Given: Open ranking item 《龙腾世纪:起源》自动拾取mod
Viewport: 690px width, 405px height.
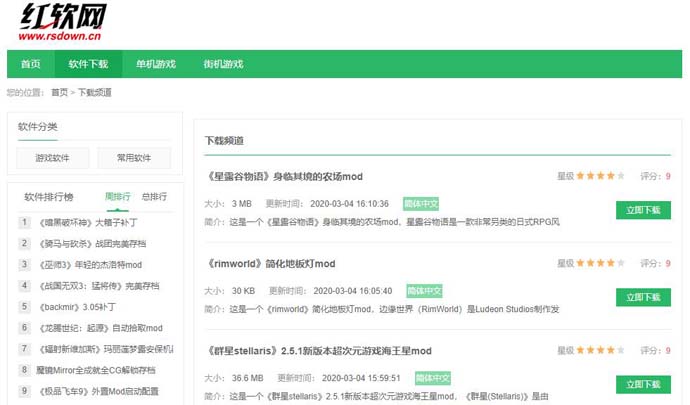Looking at the screenshot, I should pos(101,328).
